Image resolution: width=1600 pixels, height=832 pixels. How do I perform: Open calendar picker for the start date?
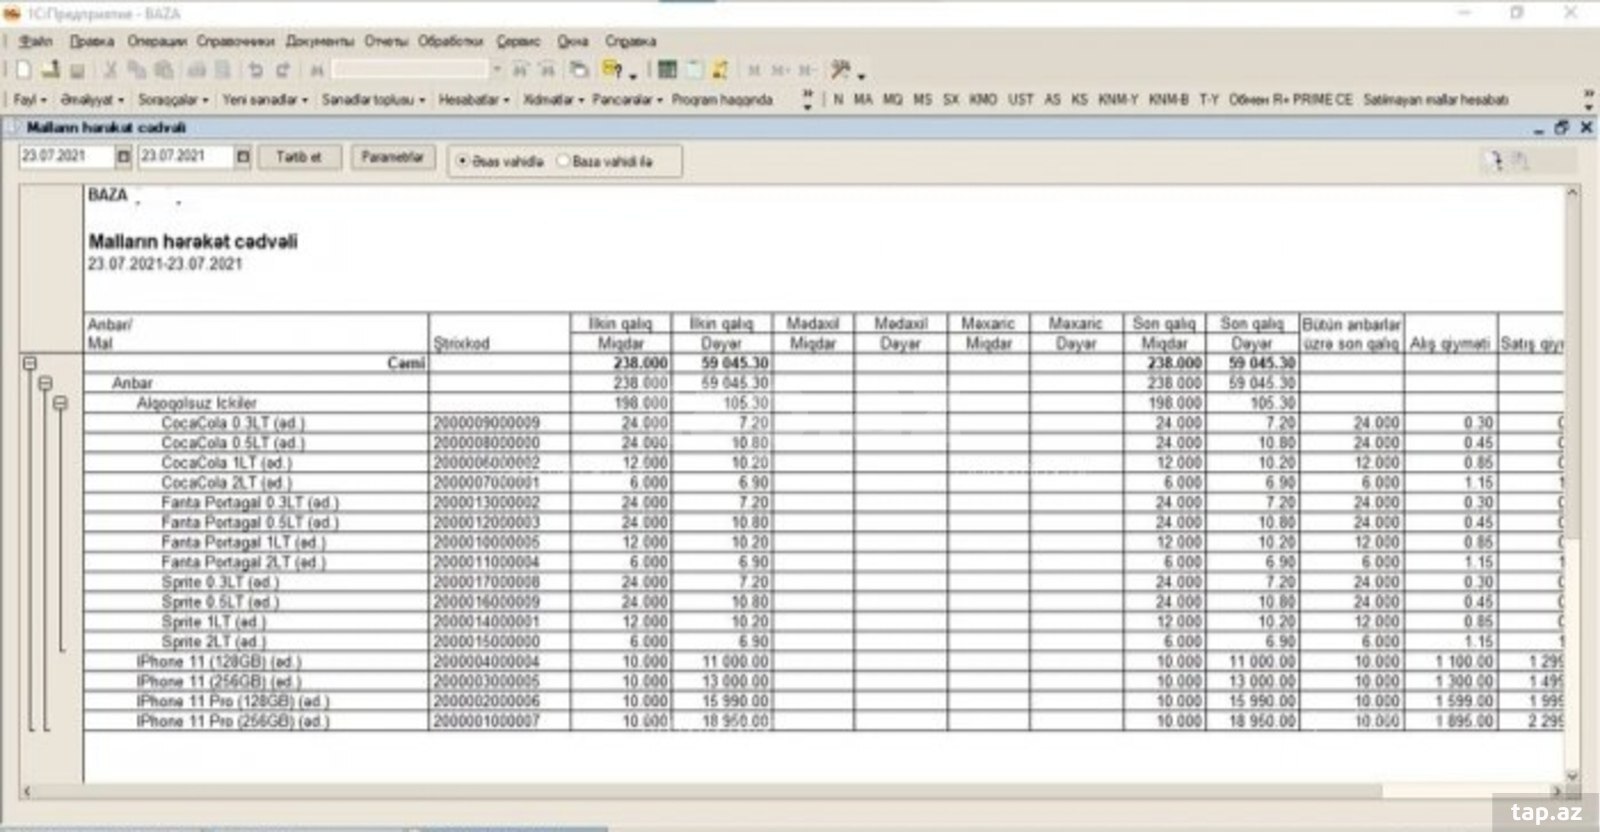pyautogui.click(x=124, y=157)
